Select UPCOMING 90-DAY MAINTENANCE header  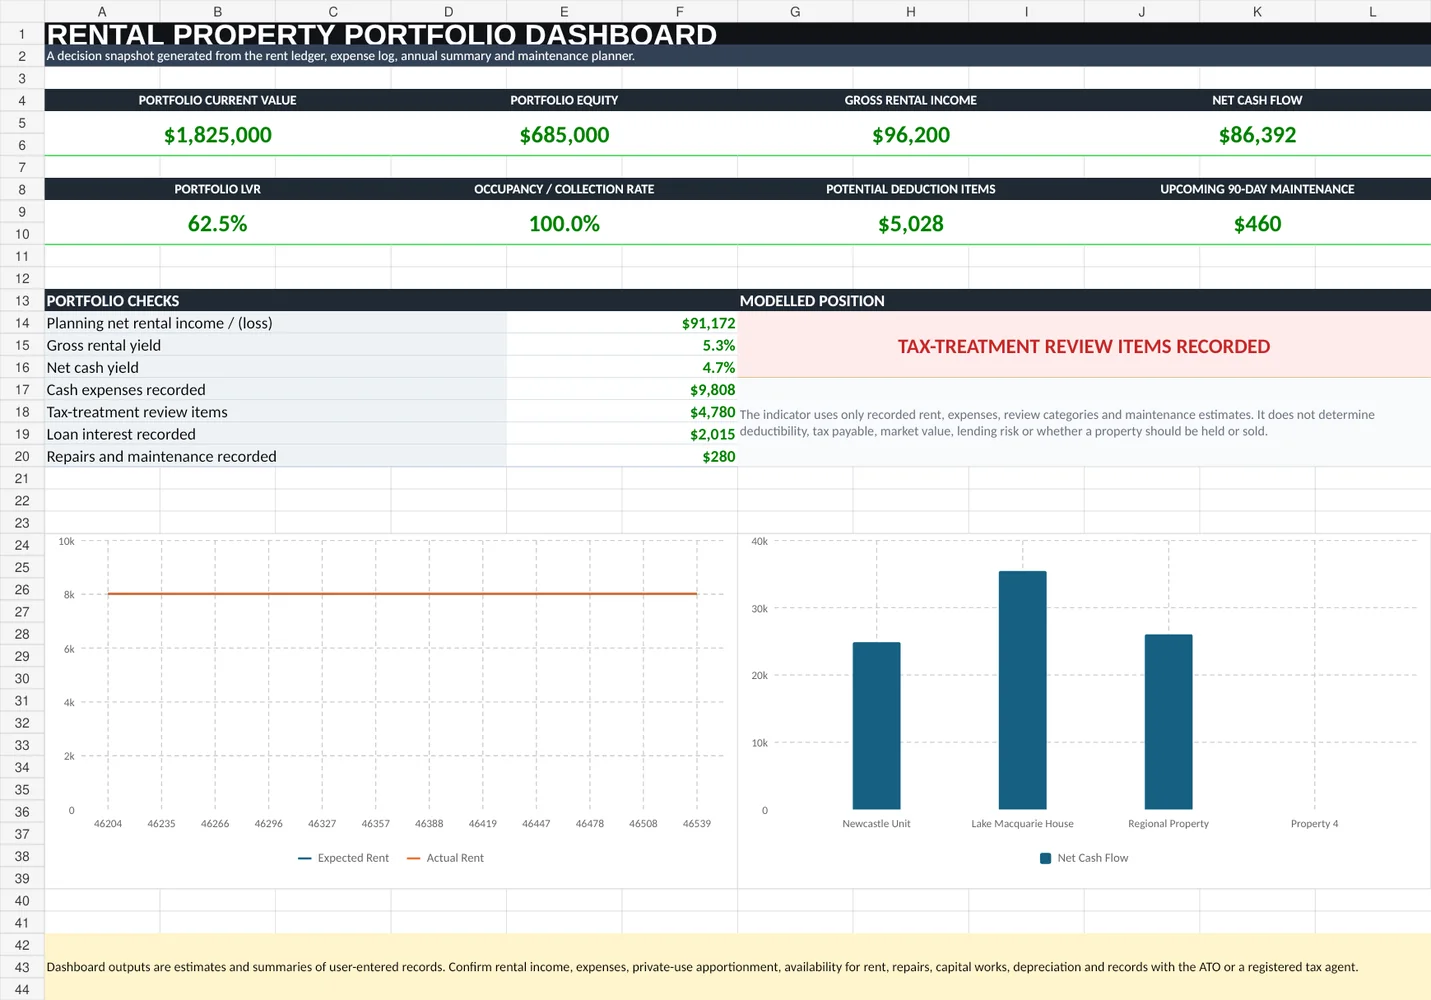point(1257,189)
